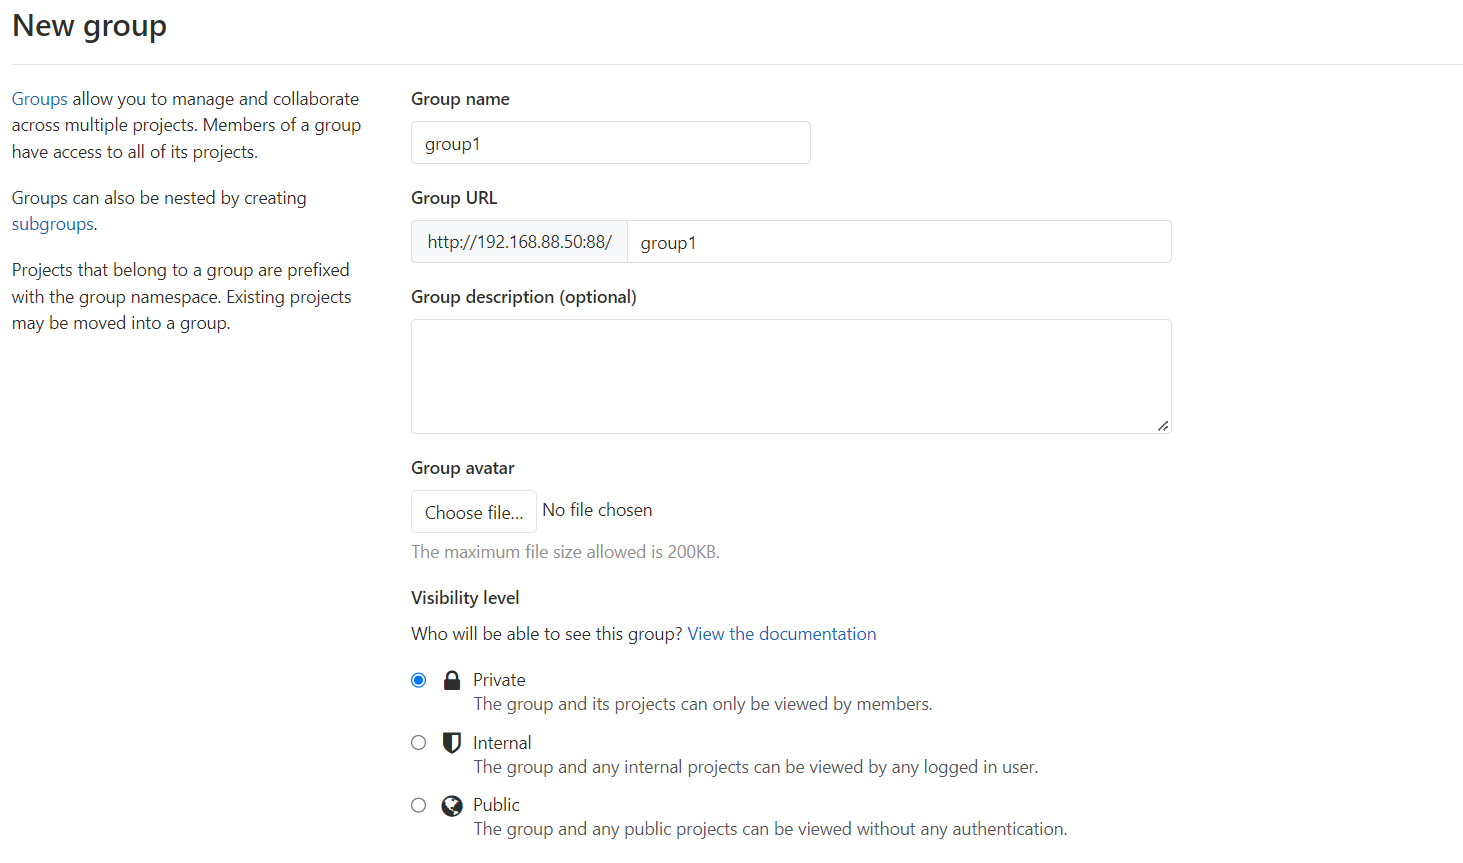Open the View the documentation link

point(782,634)
